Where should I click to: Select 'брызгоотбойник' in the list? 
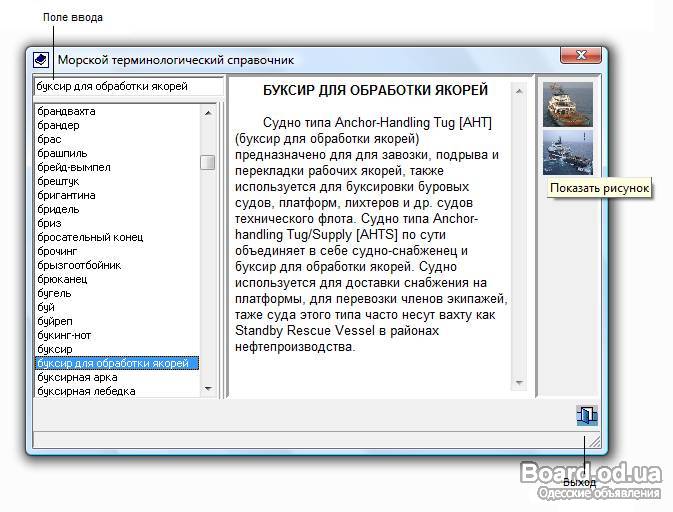pos(78,266)
